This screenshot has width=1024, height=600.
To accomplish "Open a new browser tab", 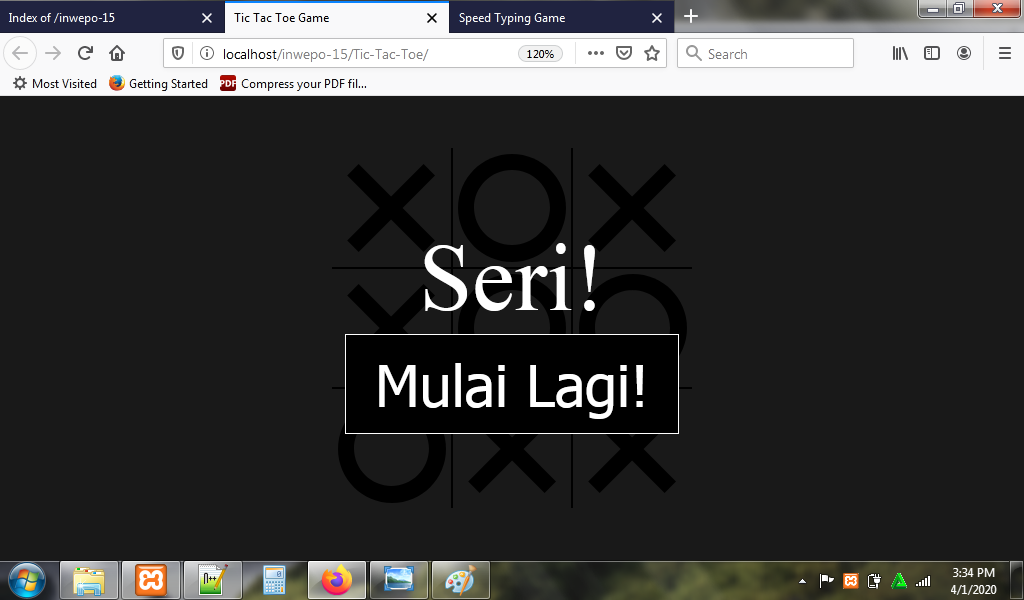I will (x=691, y=16).
